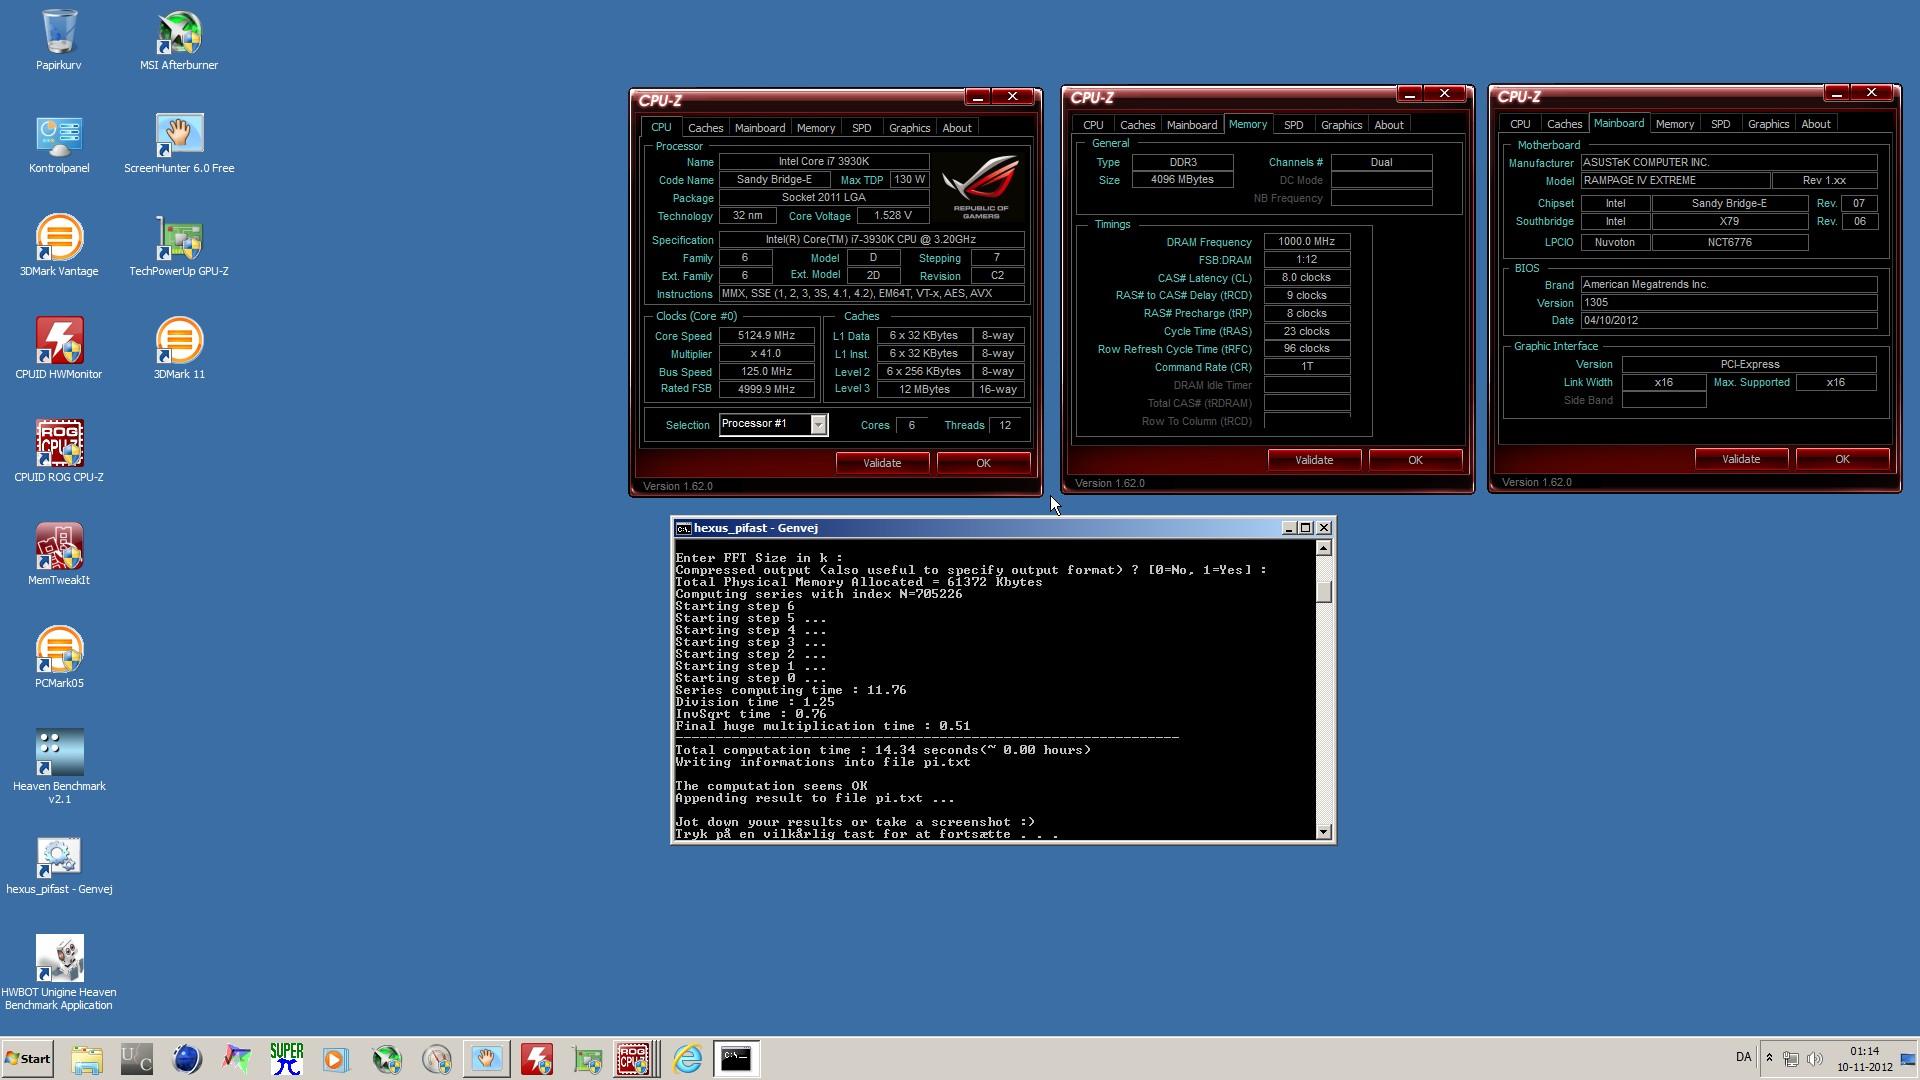Click the volume speaker tray icon
The image size is (1920, 1080).
pos(1815,1059)
